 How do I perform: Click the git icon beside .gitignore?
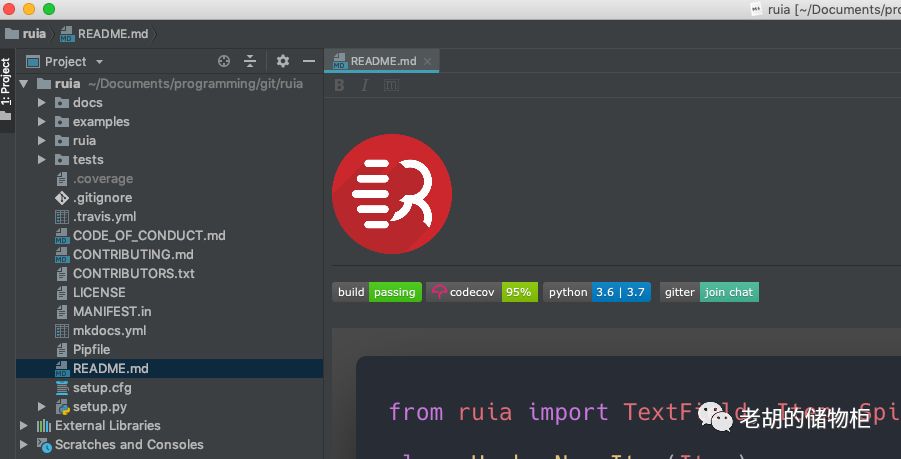pyautogui.click(x=61, y=198)
